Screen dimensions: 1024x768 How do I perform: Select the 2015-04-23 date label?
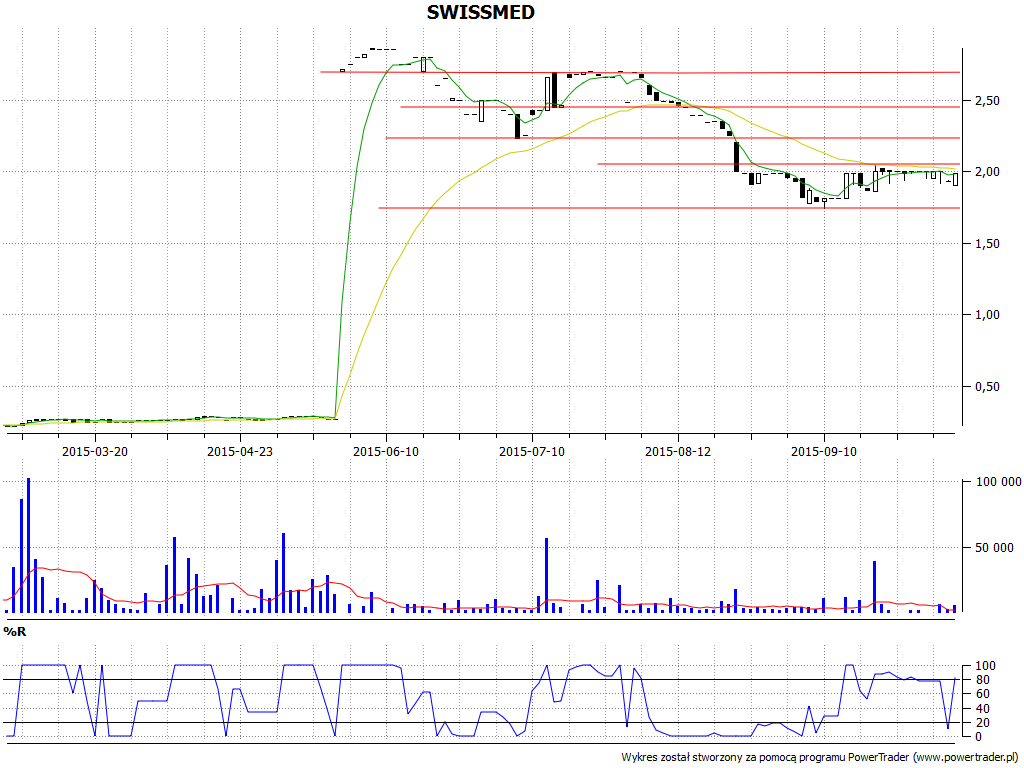tap(240, 451)
